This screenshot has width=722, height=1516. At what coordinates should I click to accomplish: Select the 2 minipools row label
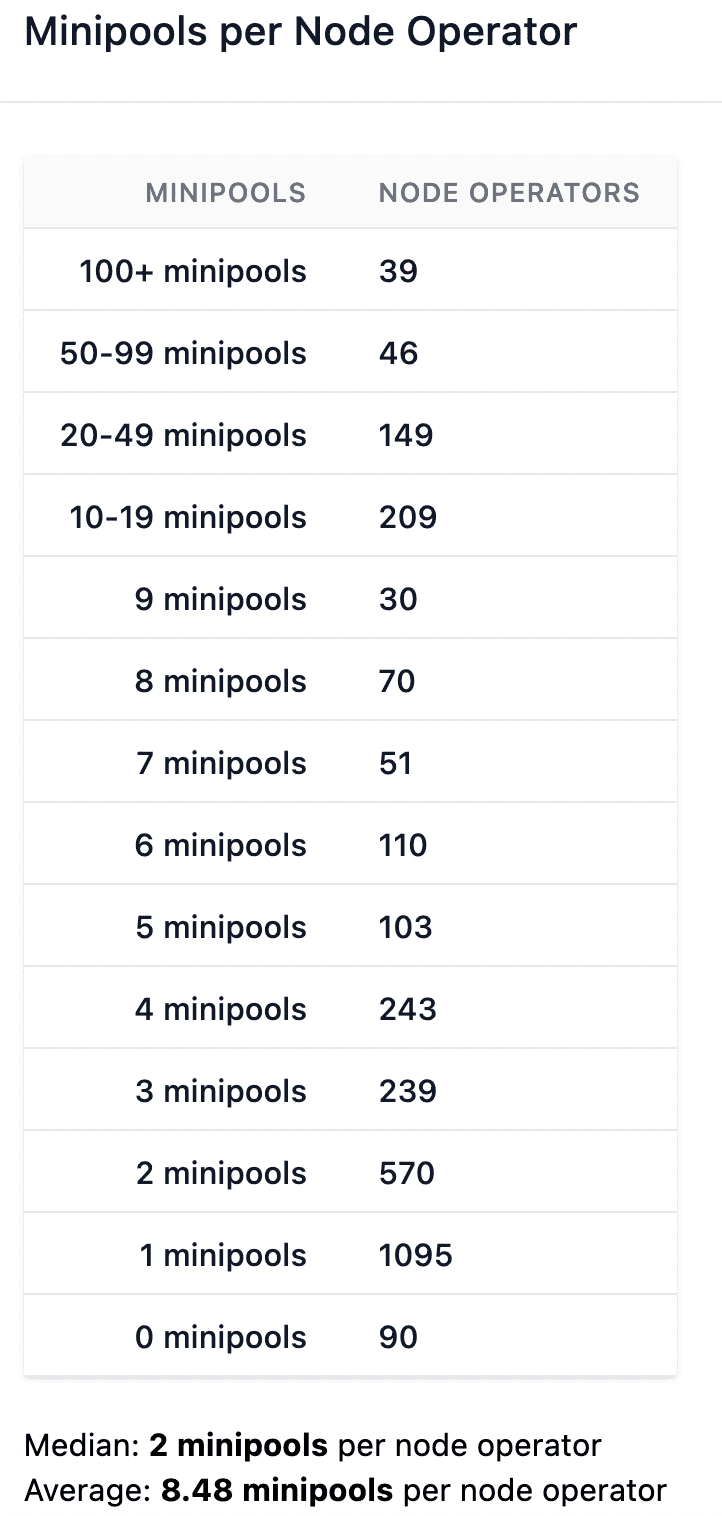coord(221,1173)
